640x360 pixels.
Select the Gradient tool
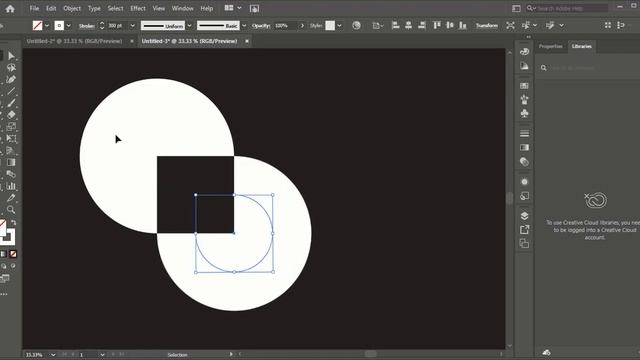11,162
